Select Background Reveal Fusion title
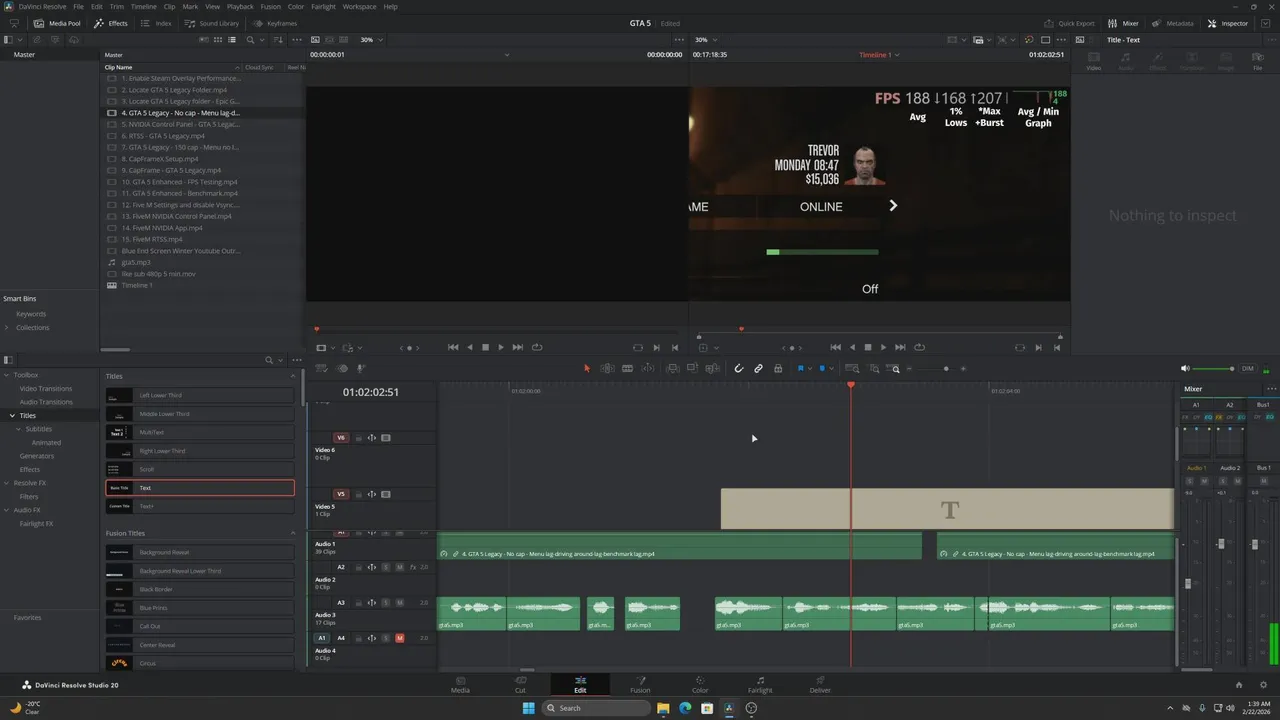The width and height of the screenshot is (1280, 720). coord(200,552)
